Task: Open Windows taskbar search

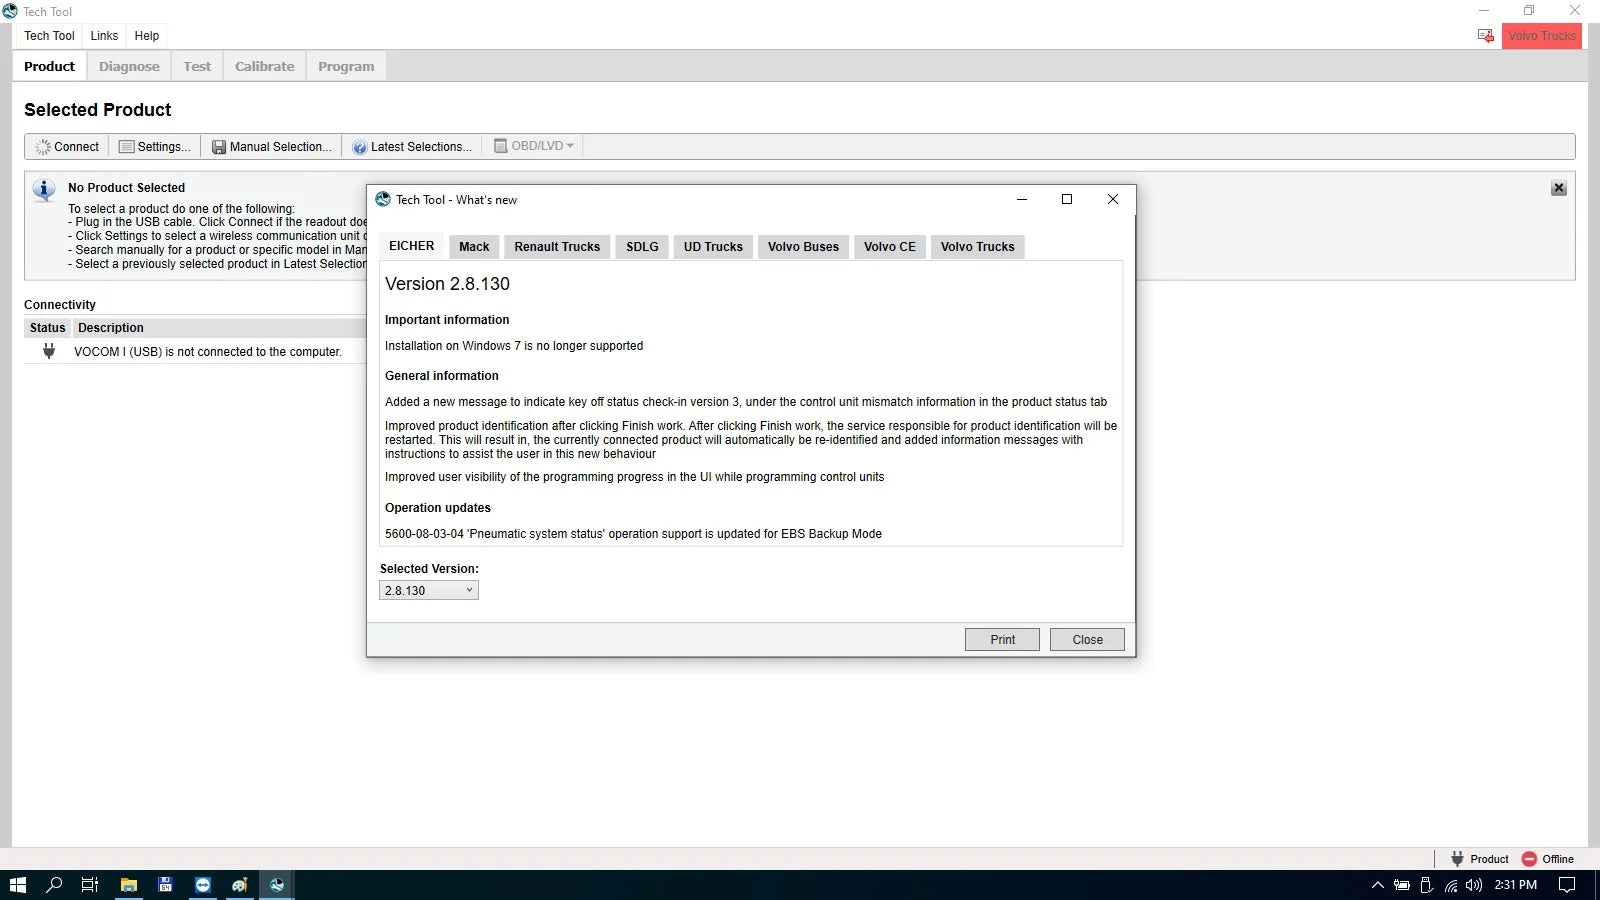Action: tap(54, 885)
